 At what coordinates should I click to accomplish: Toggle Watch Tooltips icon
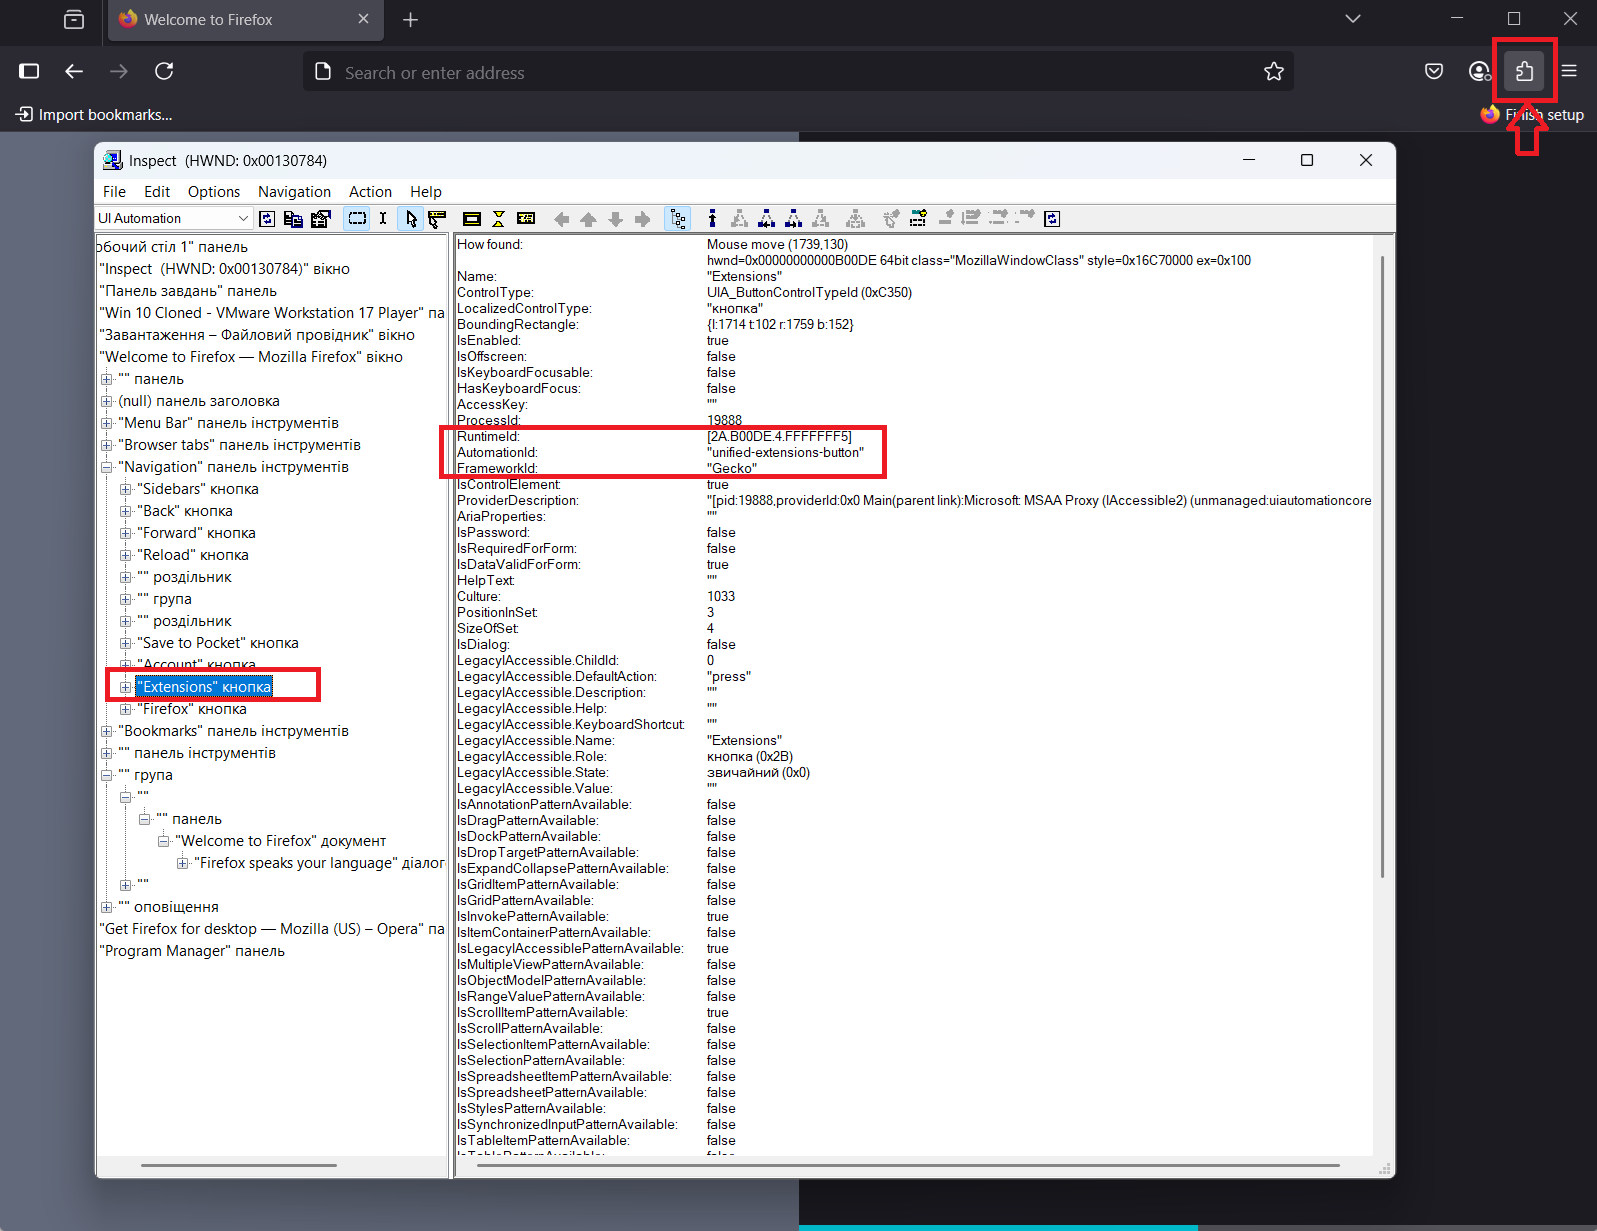[x=437, y=219]
